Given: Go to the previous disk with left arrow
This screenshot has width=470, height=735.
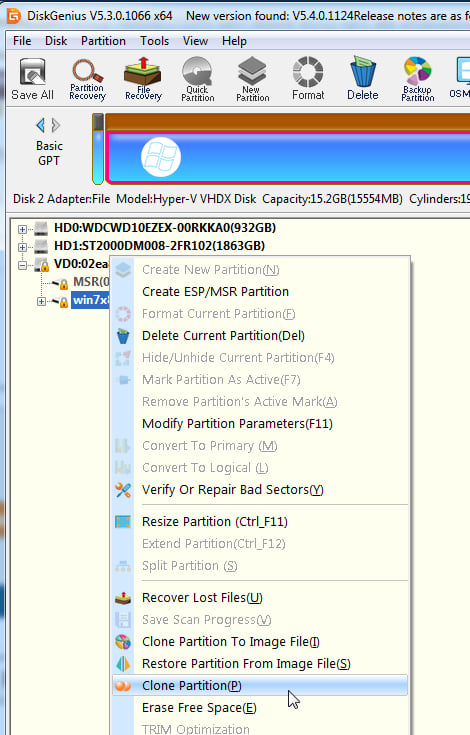Looking at the screenshot, I should coord(40,125).
